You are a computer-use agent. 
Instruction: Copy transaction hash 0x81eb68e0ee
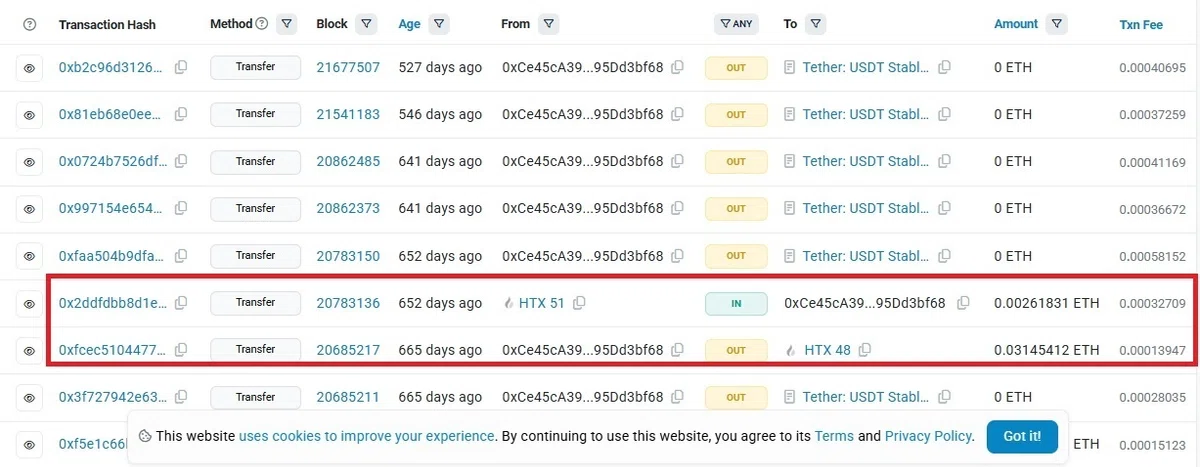[x=181, y=114]
